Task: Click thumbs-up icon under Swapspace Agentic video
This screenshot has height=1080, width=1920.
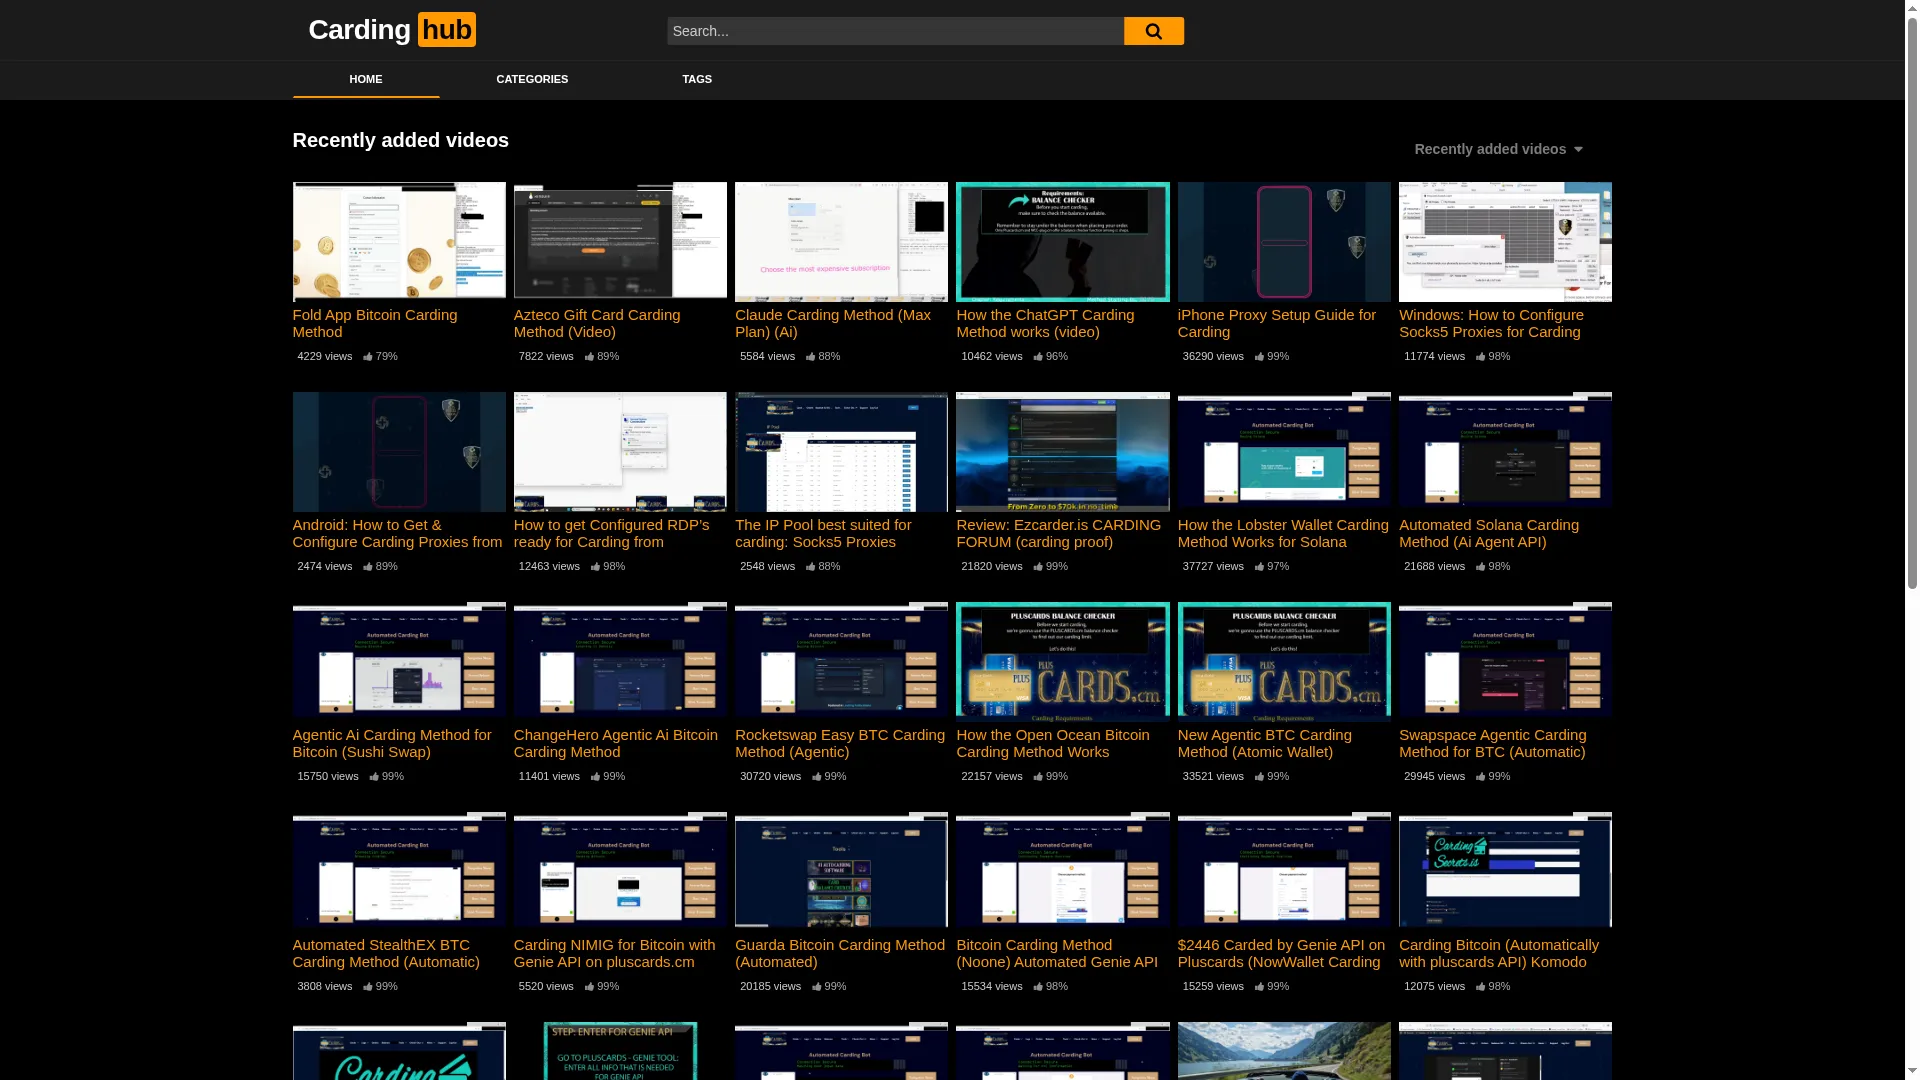Action: pos(1481,776)
